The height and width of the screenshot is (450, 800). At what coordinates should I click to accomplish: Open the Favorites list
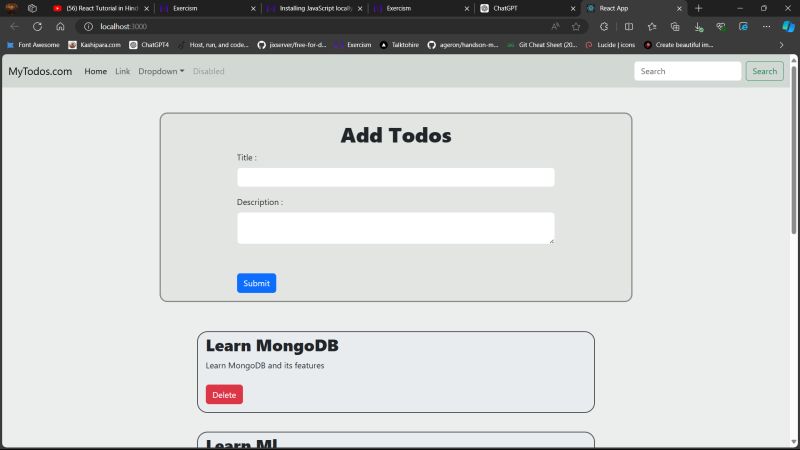(652, 27)
